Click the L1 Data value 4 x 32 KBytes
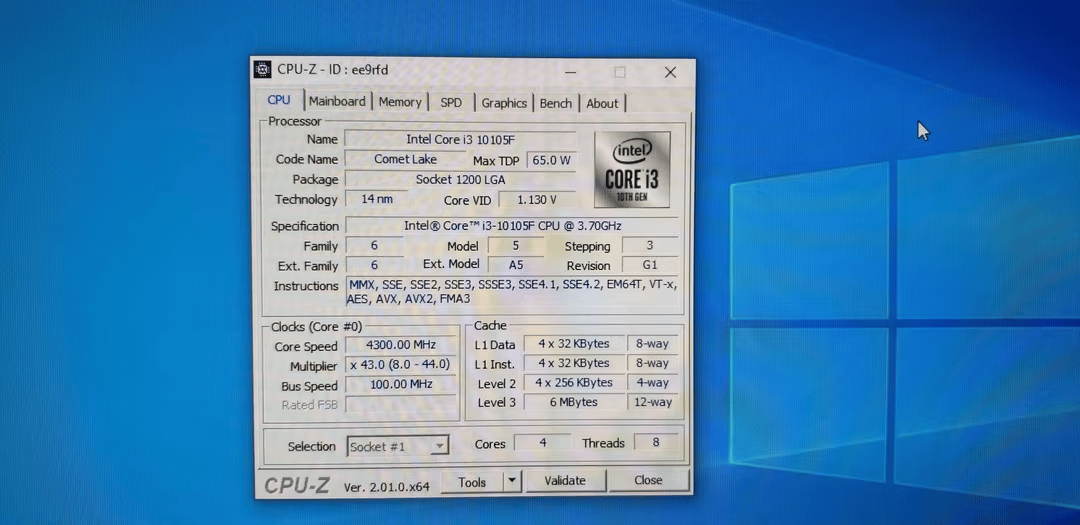 (x=574, y=344)
